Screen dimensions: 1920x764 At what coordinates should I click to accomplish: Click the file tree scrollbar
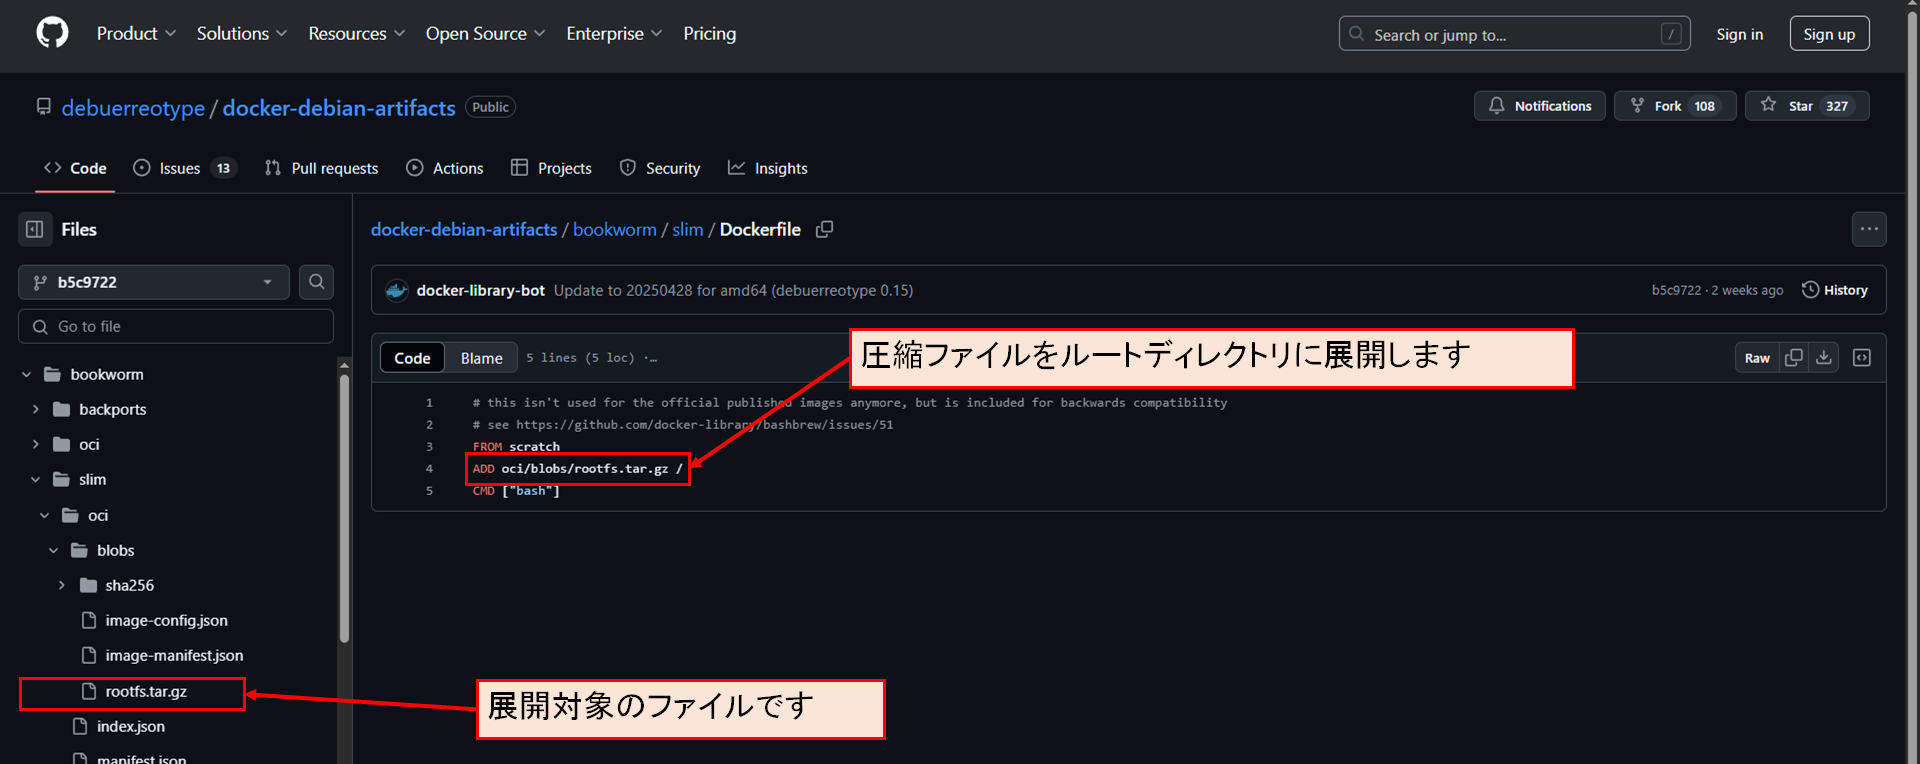pos(344,508)
